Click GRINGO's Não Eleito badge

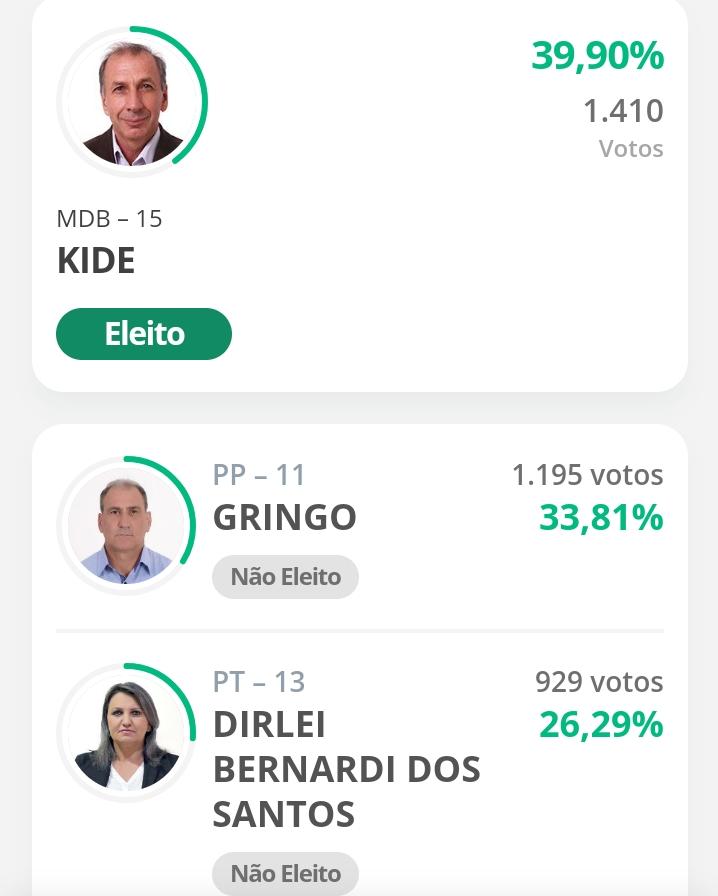pyautogui.click(x=285, y=577)
